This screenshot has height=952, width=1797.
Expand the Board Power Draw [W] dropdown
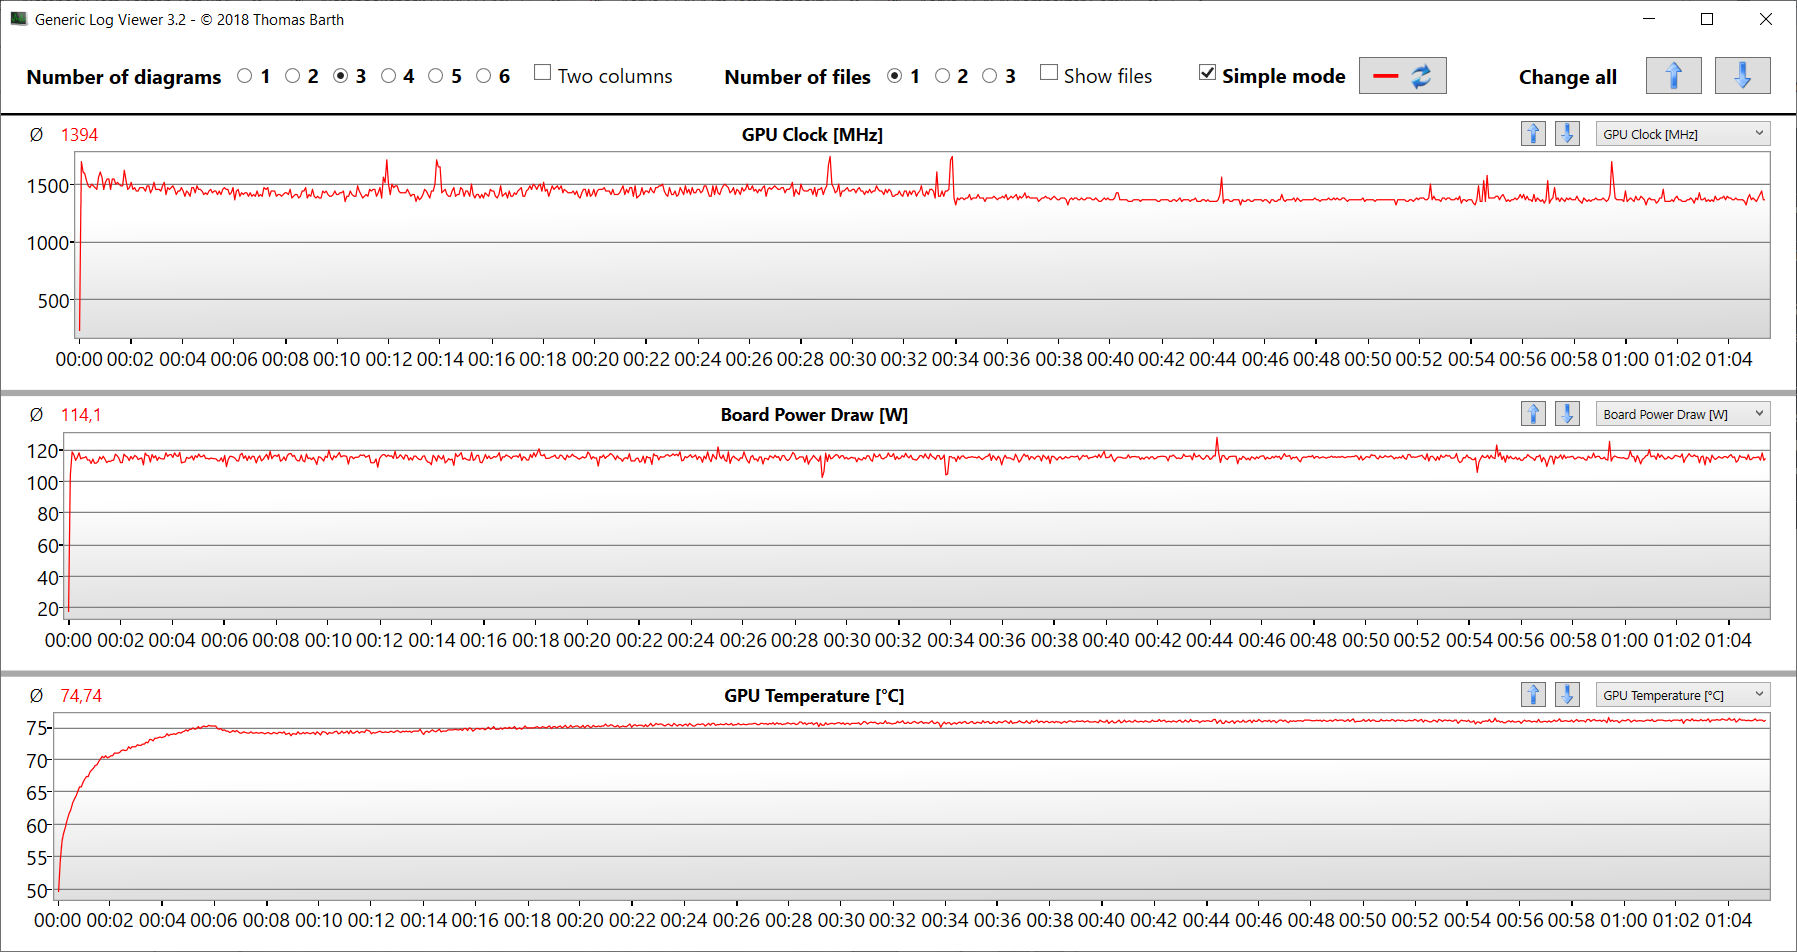point(1682,414)
